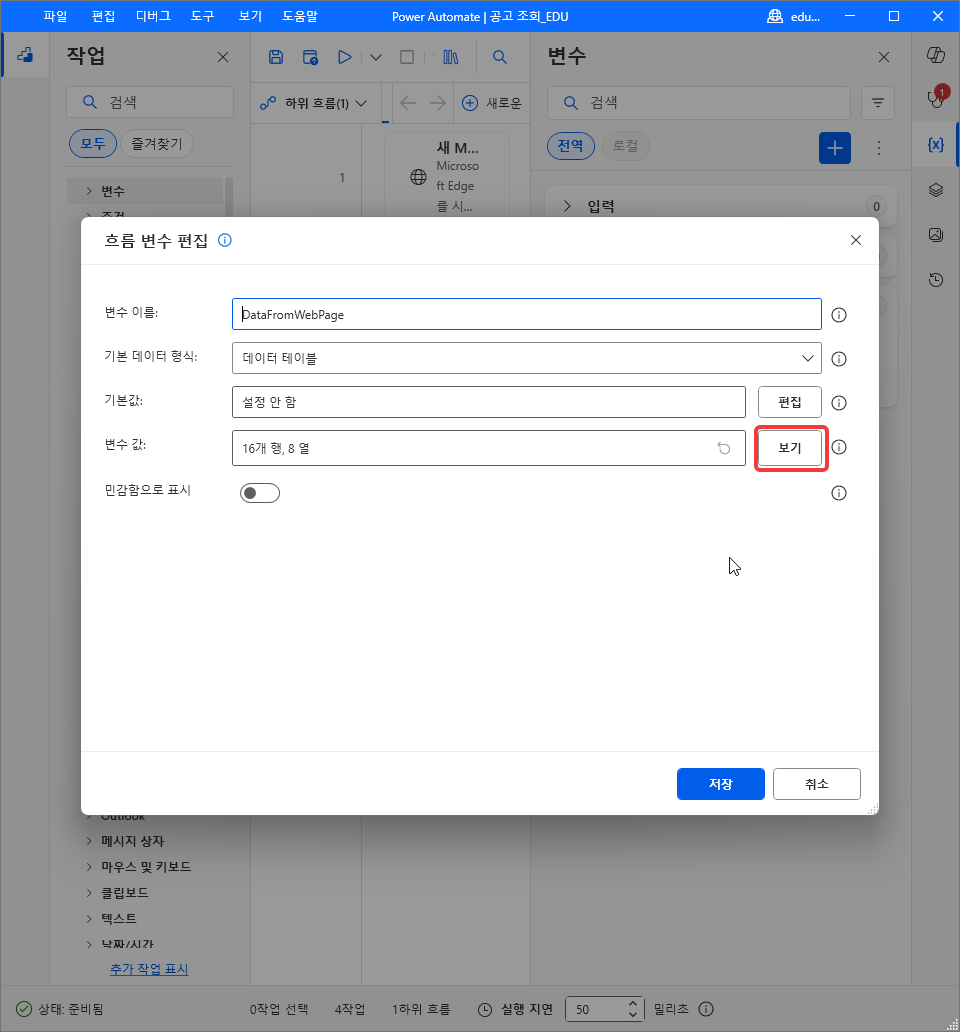The image size is (960, 1032).
Task: Click the 새로운 subflow button
Action: (492, 103)
